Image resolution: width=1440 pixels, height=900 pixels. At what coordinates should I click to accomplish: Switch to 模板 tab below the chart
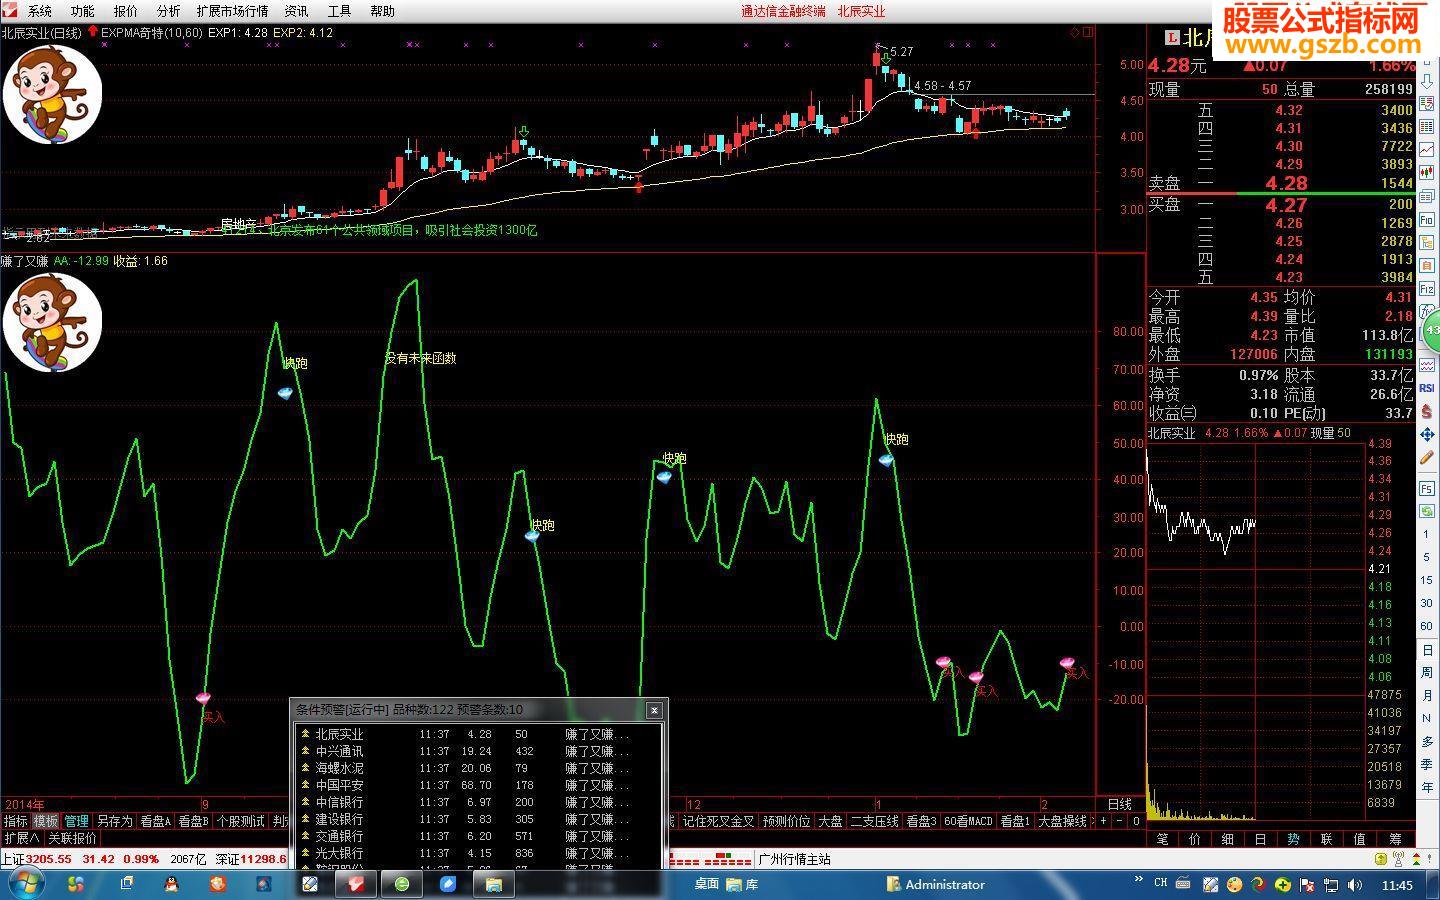(46, 821)
